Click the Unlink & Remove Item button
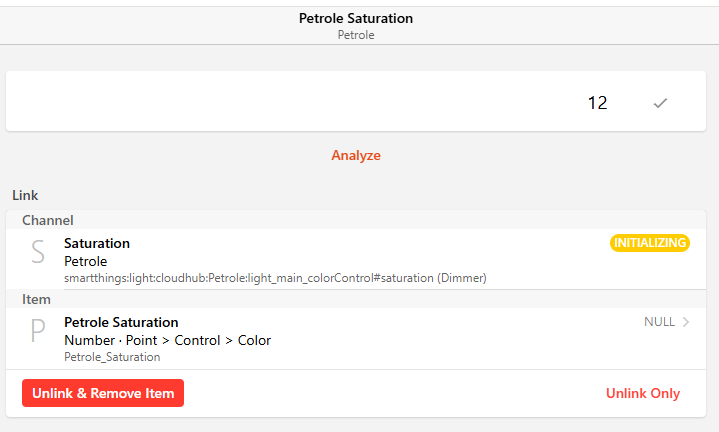The width and height of the screenshot is (719, 432). [x=103, y=393]
